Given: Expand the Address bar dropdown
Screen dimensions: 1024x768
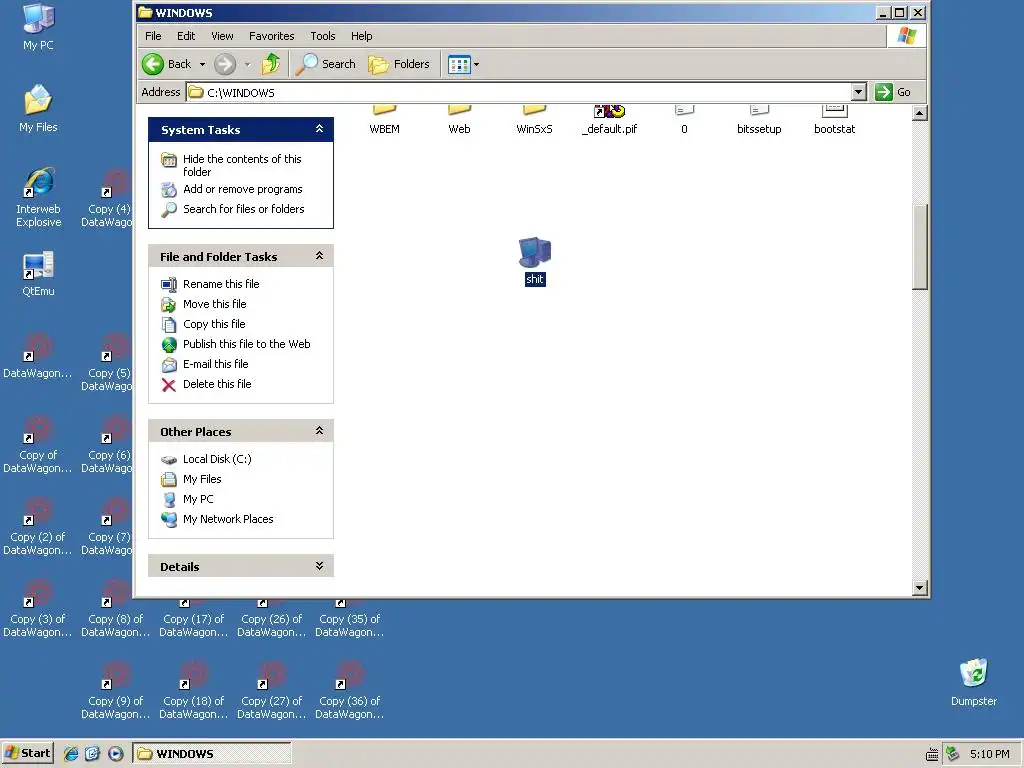Looking at the screenshot, I should [859, 92].
